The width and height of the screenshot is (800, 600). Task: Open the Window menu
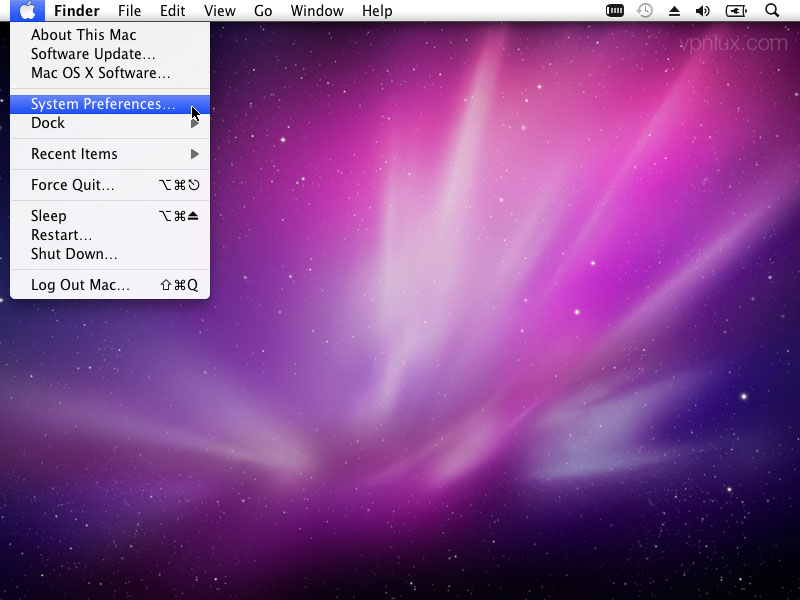[317, 11]
